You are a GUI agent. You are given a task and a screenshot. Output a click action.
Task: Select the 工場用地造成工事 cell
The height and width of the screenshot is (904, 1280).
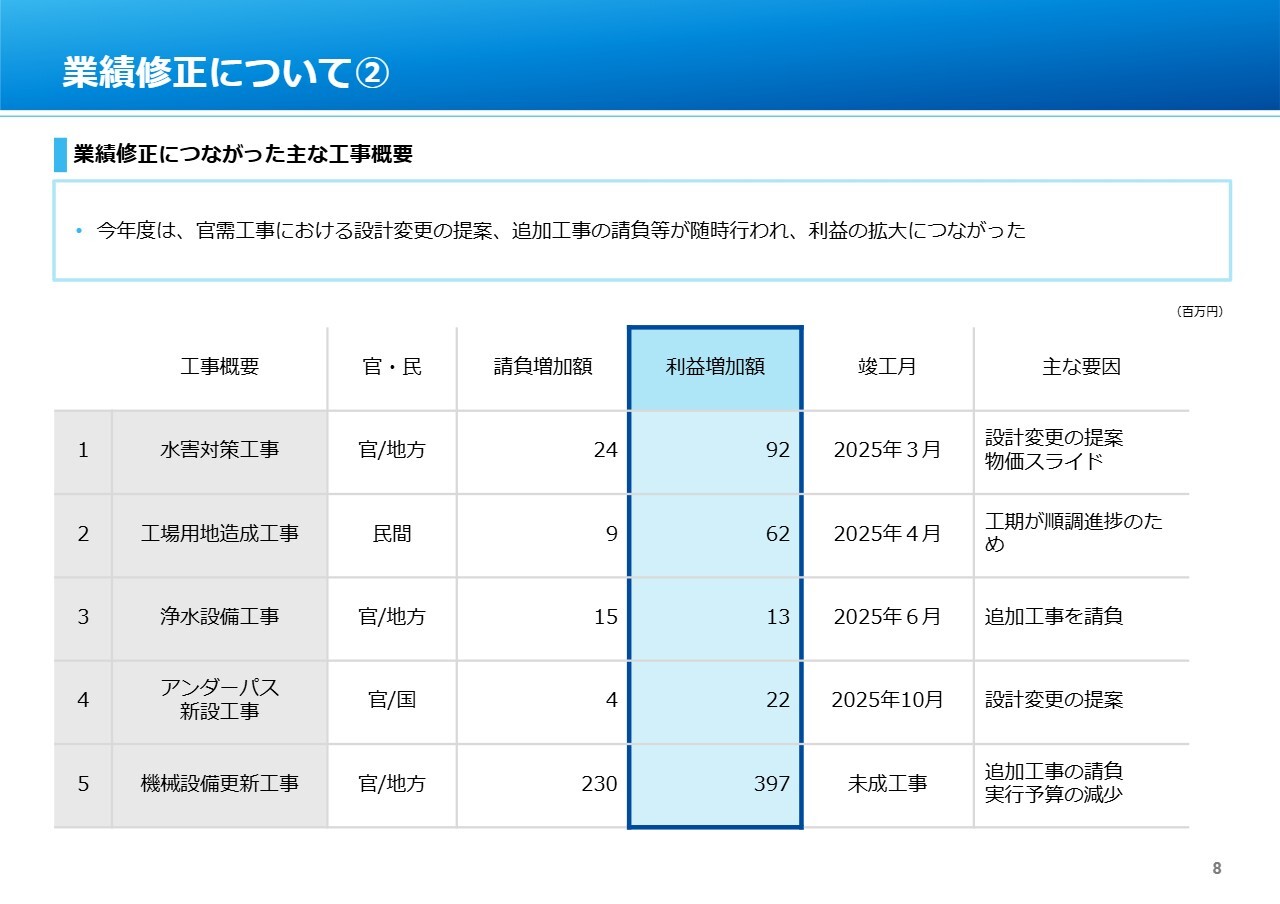tap(219, 534)
